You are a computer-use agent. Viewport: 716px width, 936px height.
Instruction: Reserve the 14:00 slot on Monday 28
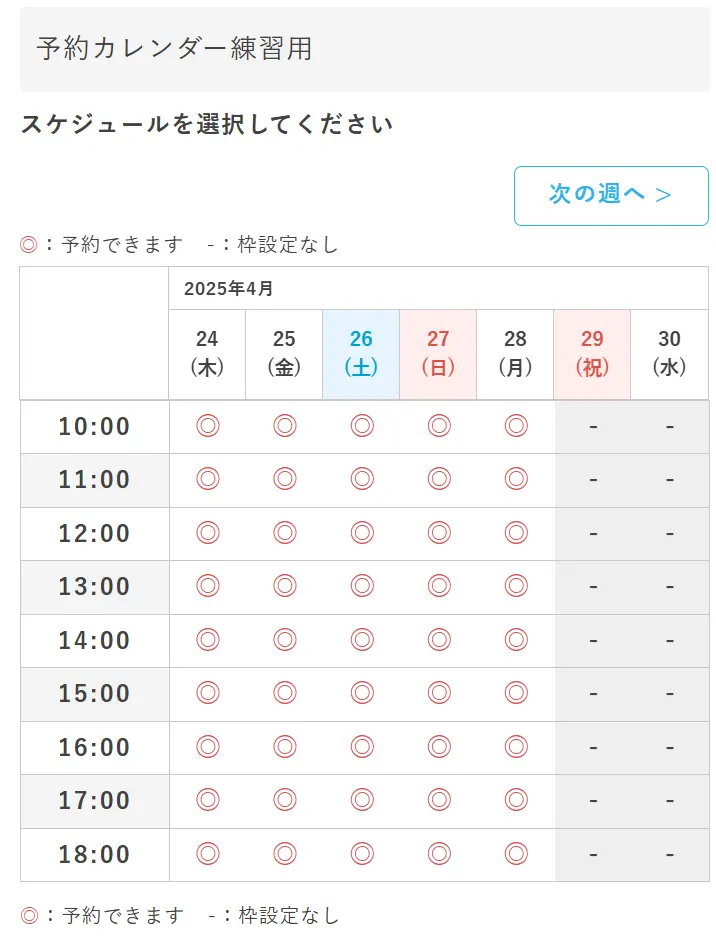coord(516,640)
